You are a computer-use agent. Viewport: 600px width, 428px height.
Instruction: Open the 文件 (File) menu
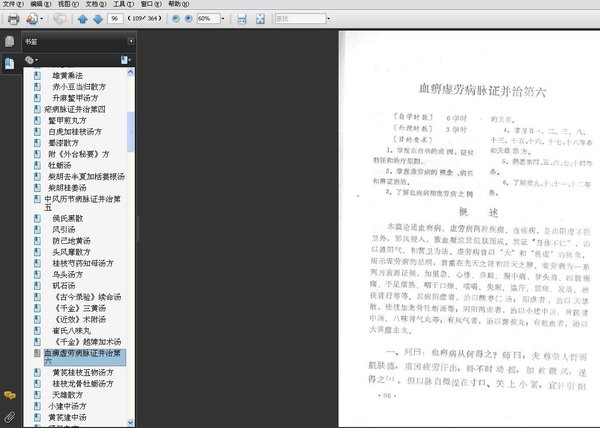click(x=13, y=4)
